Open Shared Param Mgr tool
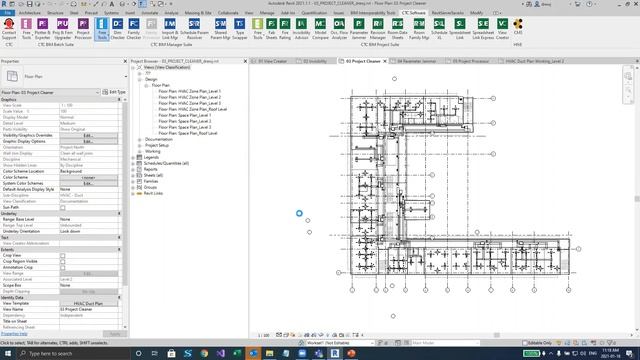This screenshot has height=360, width=640. (220, 29)
